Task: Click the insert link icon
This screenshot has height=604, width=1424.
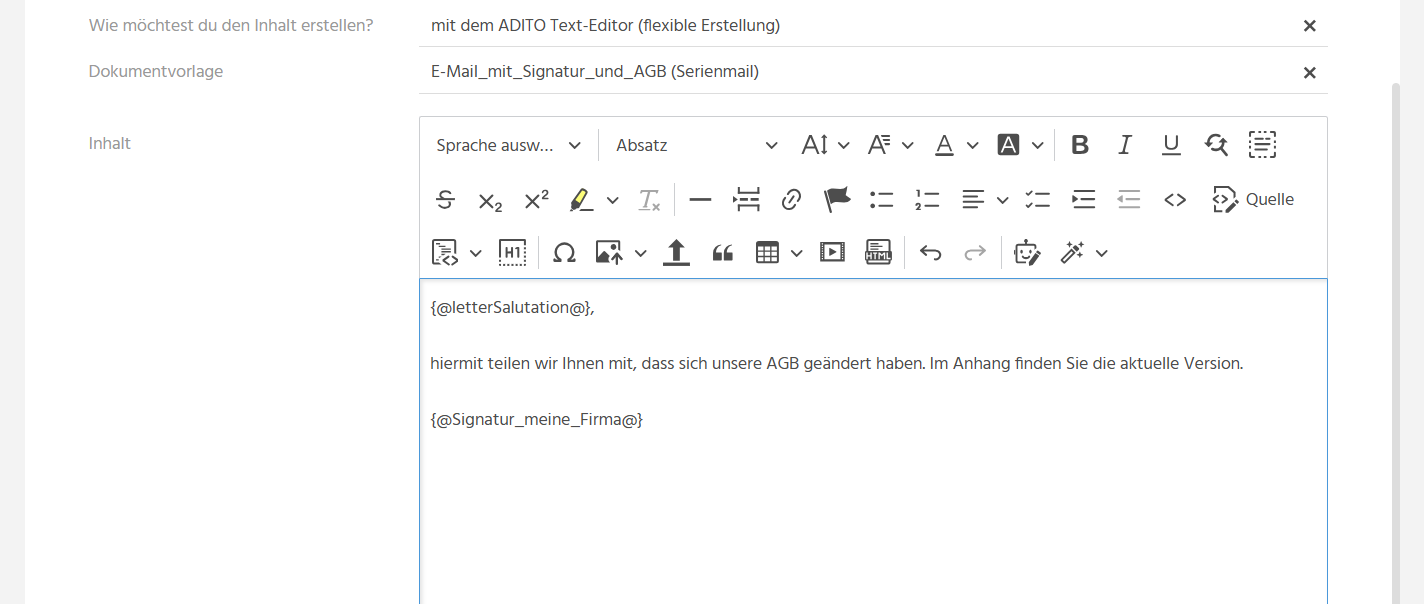Action: [791, 199]
